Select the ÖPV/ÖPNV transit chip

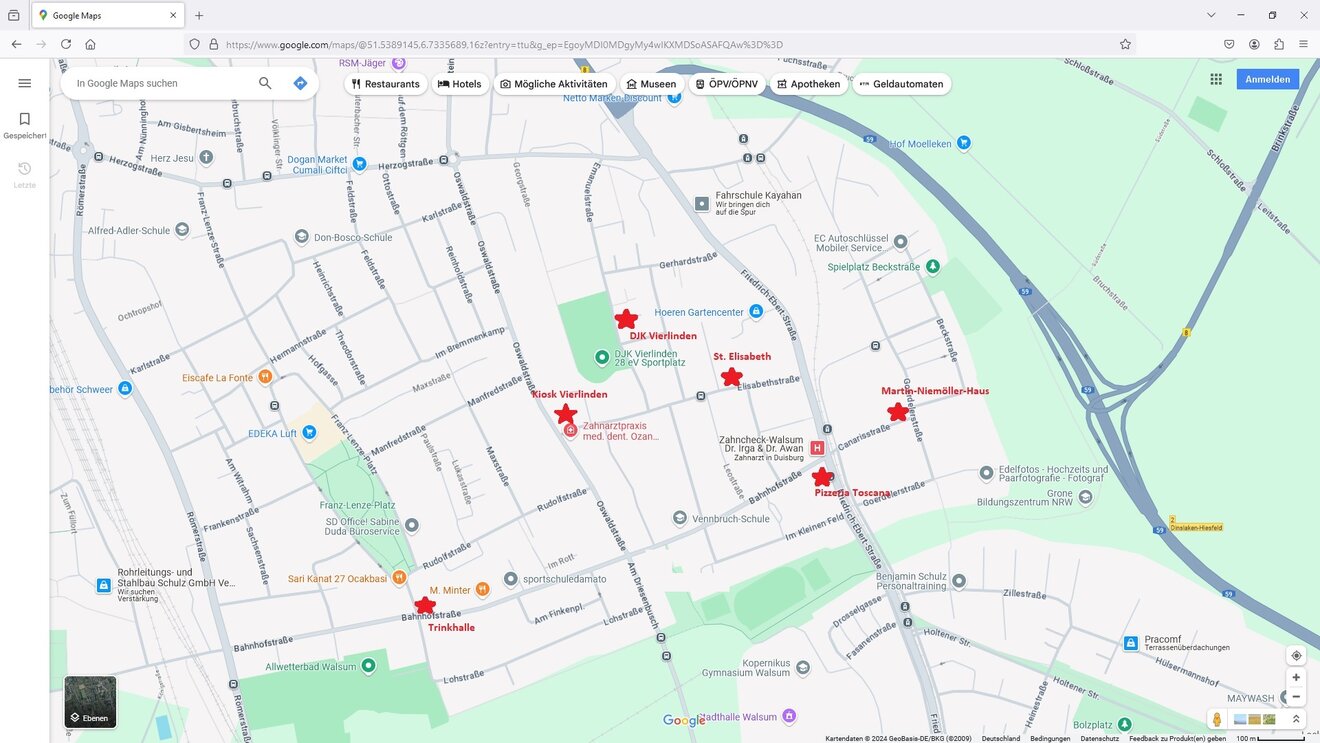(726, 84)
